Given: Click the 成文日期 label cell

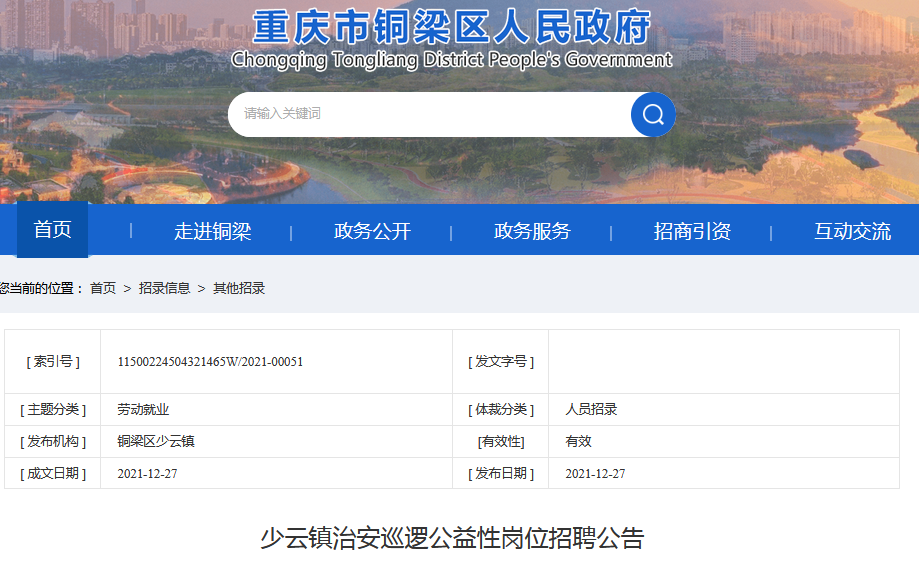Looking at the screenshot, I should 53,474.
